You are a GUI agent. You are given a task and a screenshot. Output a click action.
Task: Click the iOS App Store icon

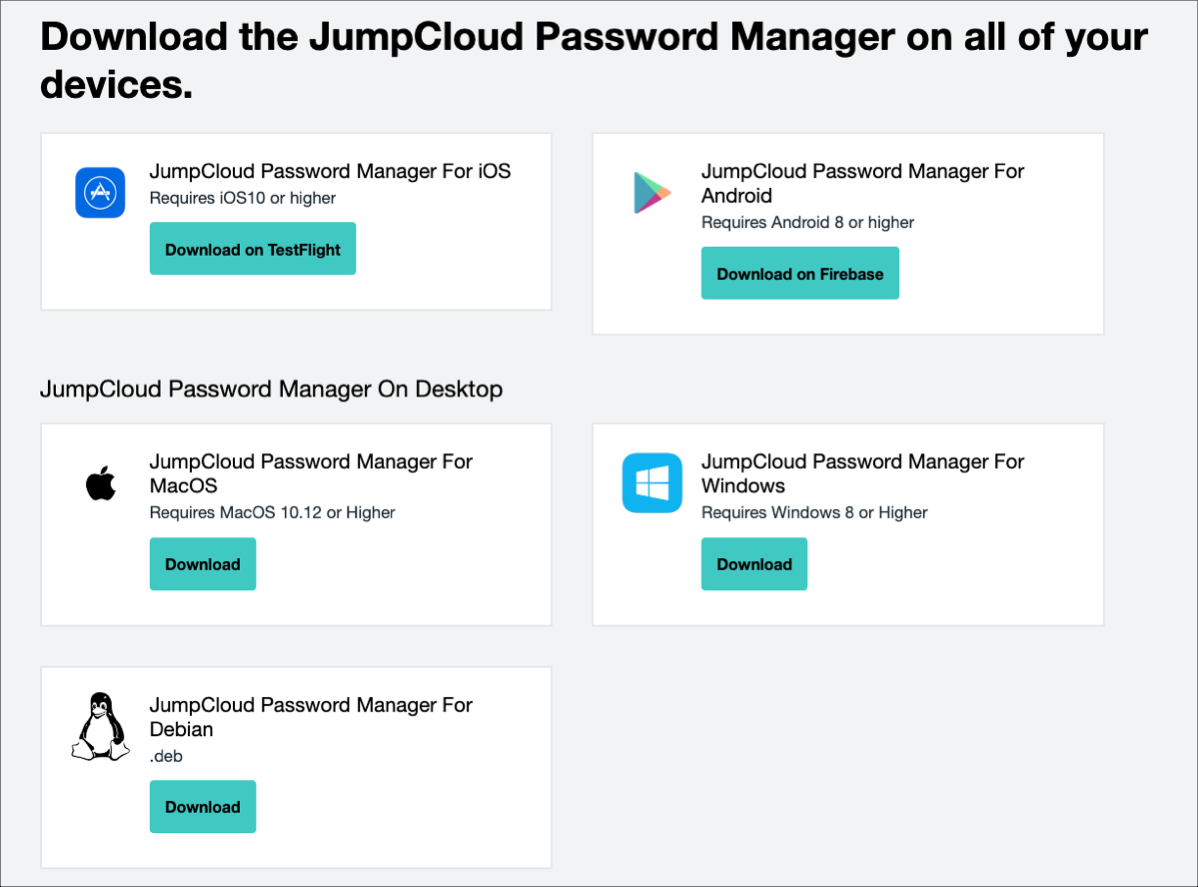click(x=100, y=192)
